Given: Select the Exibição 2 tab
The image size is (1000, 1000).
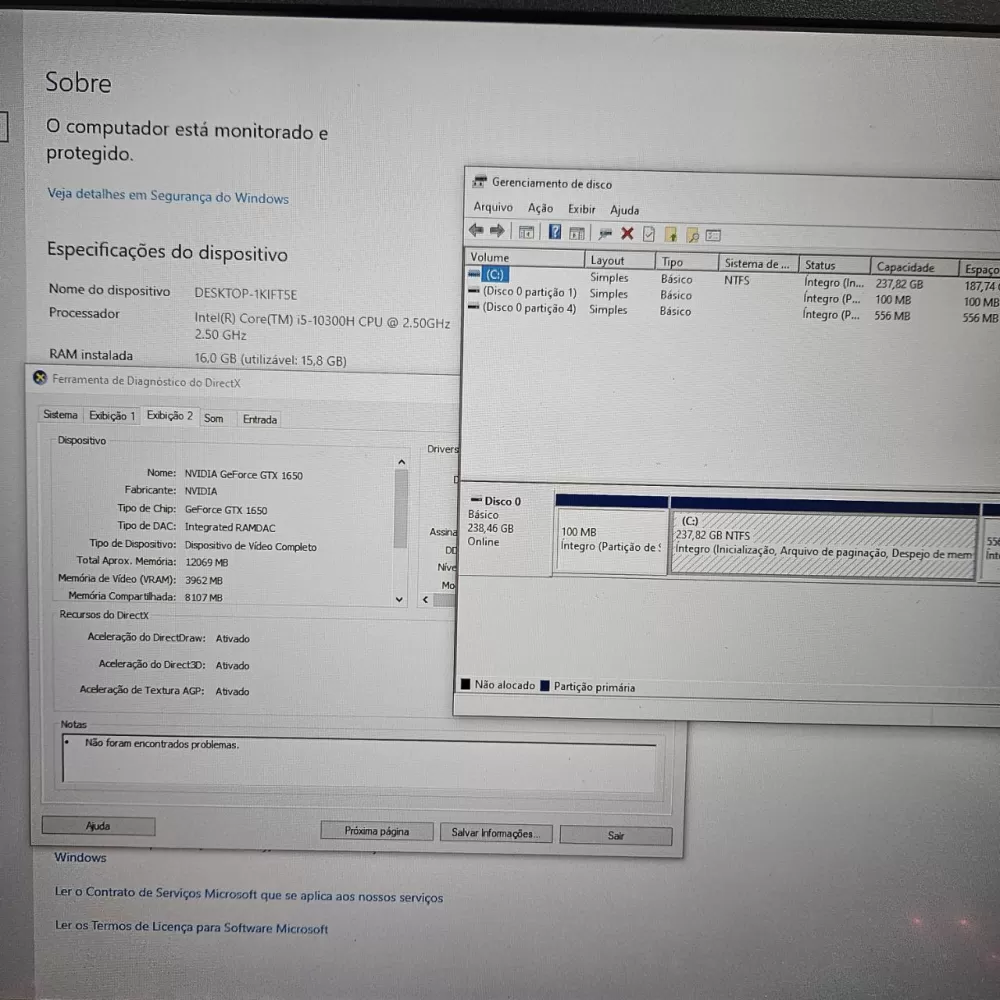Looking at the screenshot, I should tap(170, 416).
